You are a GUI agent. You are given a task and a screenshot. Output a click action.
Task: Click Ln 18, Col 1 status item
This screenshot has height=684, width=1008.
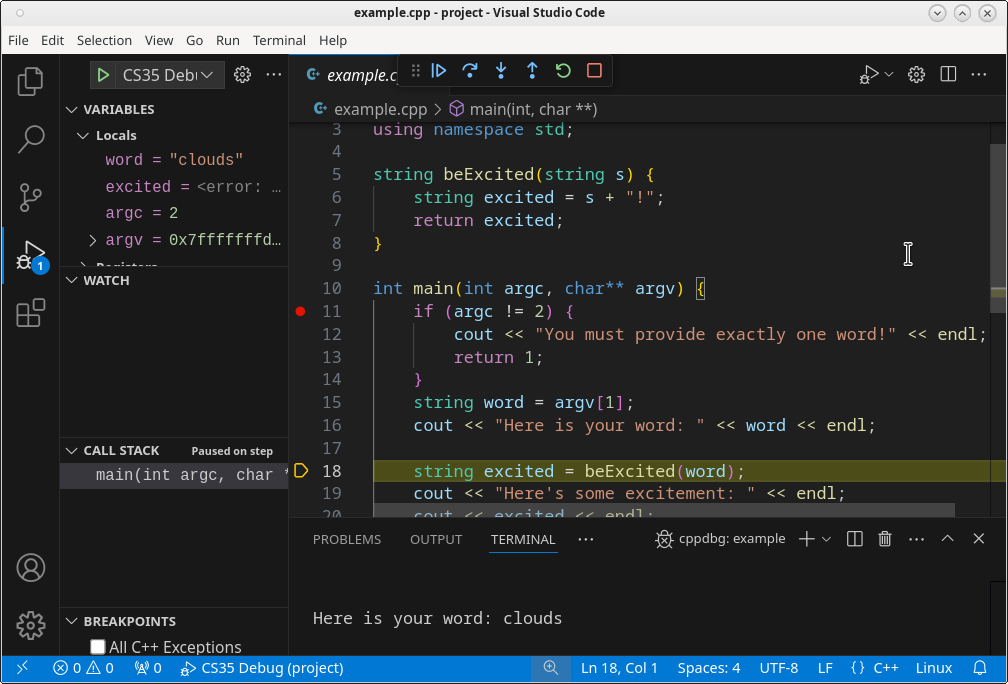point(619,669)
